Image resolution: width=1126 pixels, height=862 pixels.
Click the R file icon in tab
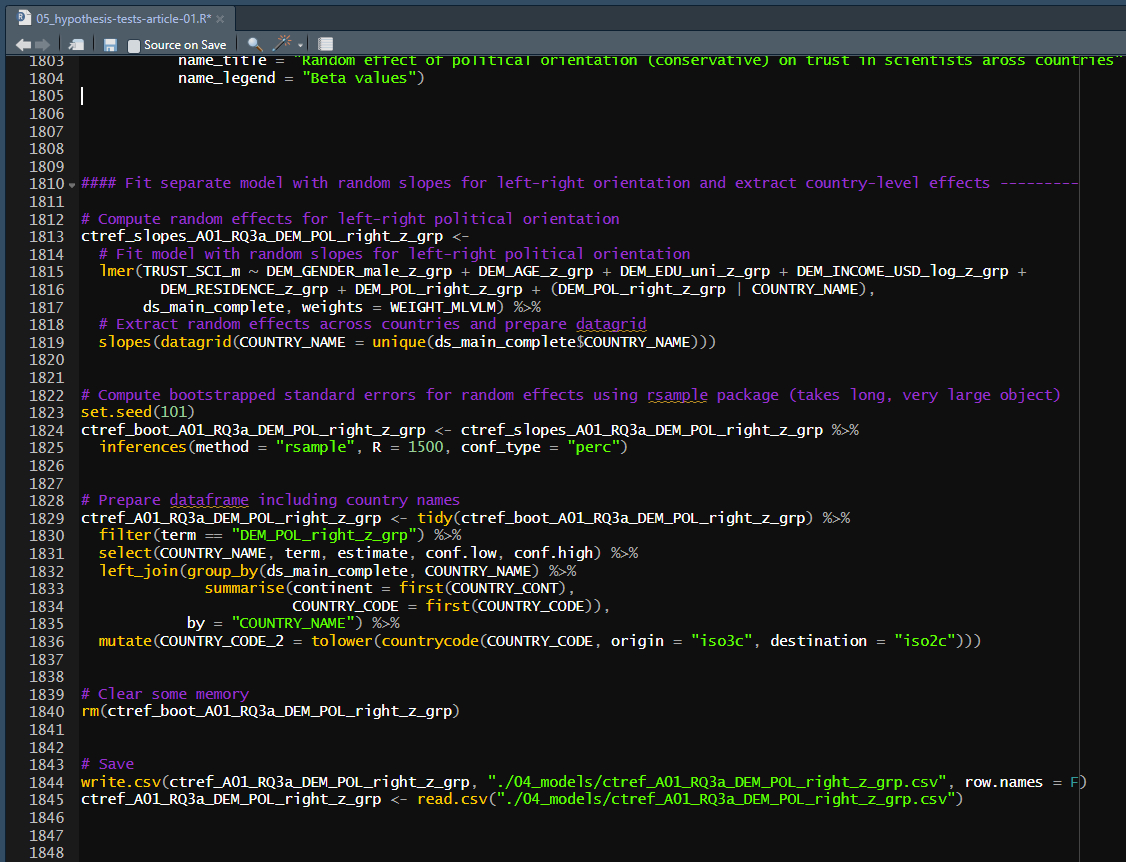tap(24, 18)
